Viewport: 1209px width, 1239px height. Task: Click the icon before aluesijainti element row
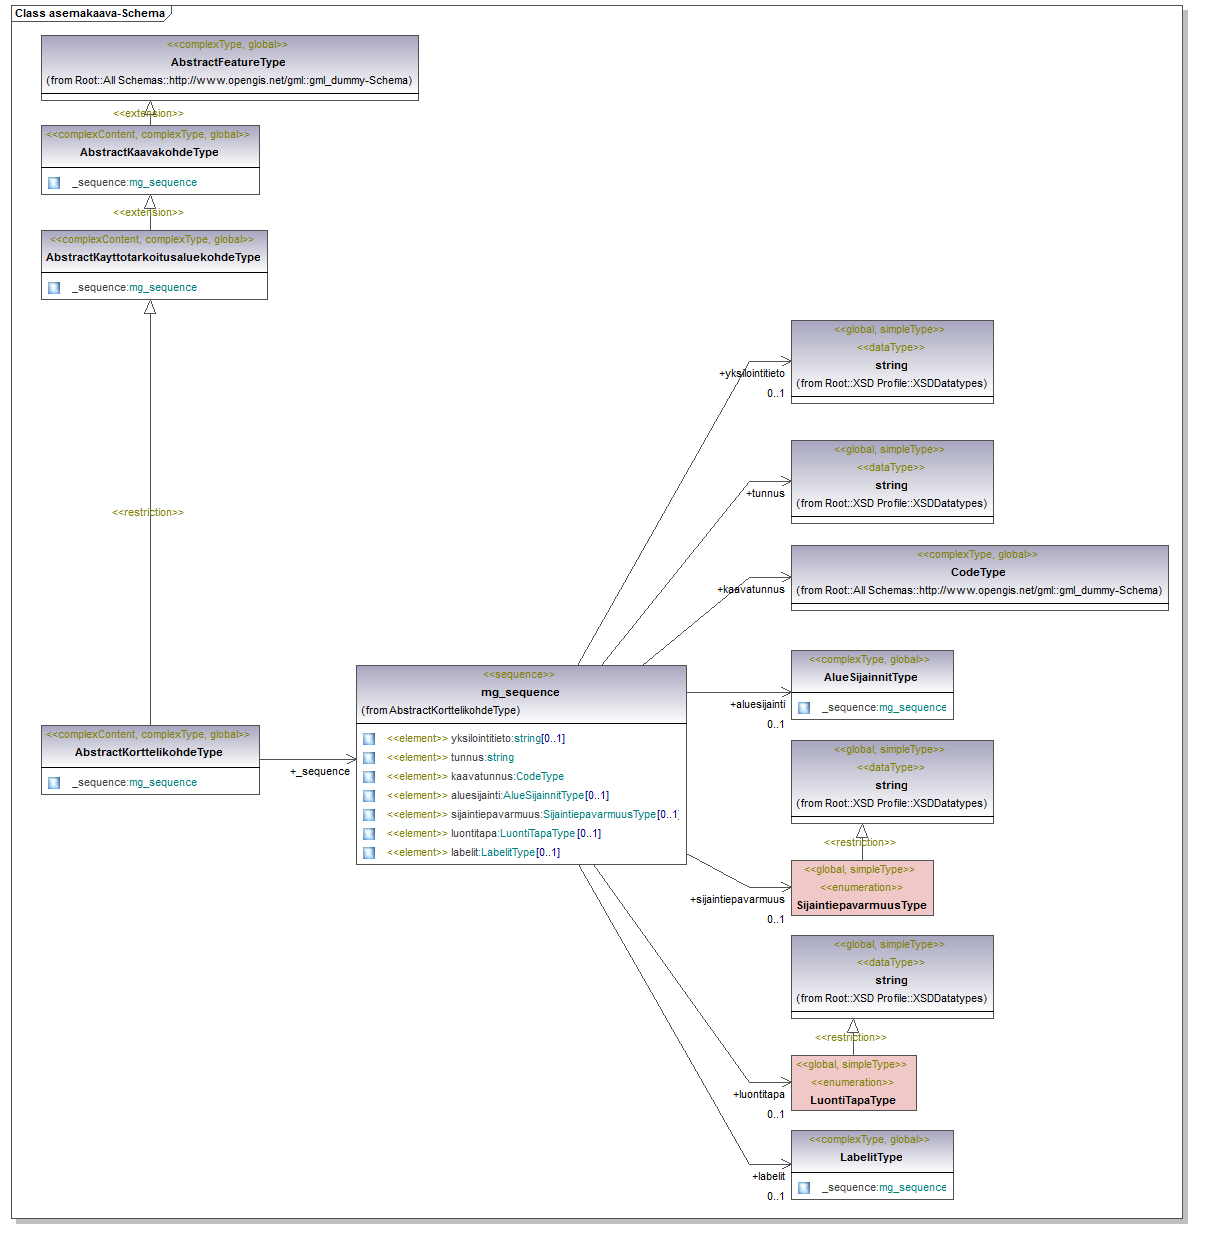[368, 796]
